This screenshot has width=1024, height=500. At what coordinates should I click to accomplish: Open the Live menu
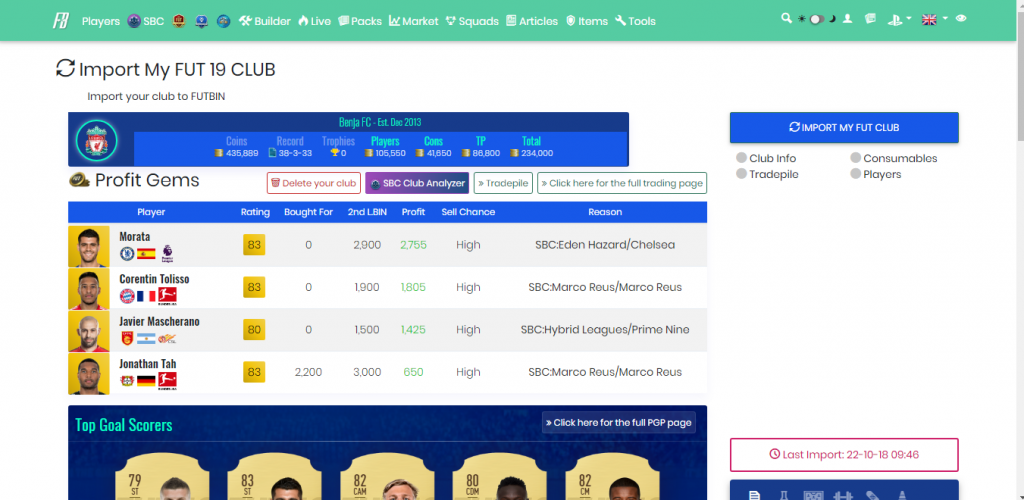pos(314,21)
